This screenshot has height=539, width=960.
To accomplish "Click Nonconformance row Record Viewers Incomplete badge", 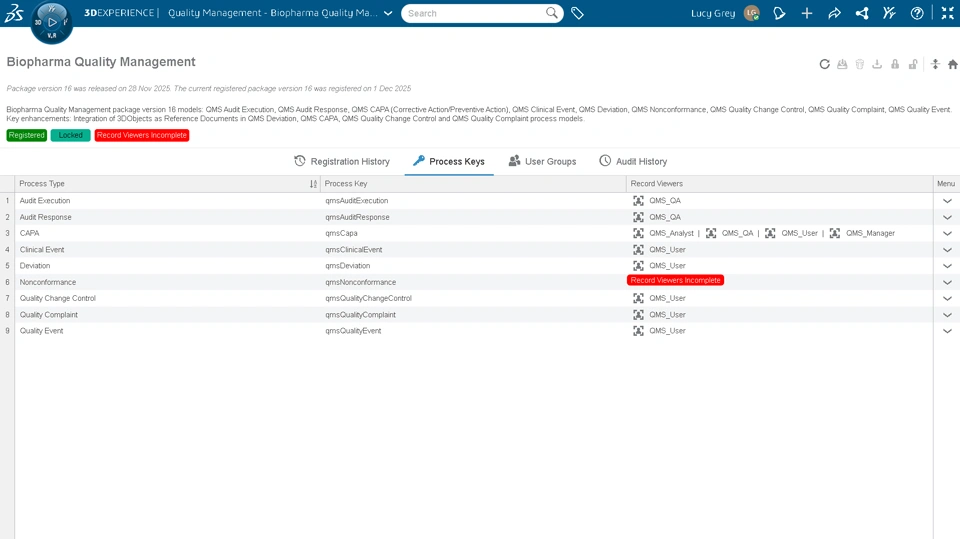I will pyautogui.click(x=675, y=280).
